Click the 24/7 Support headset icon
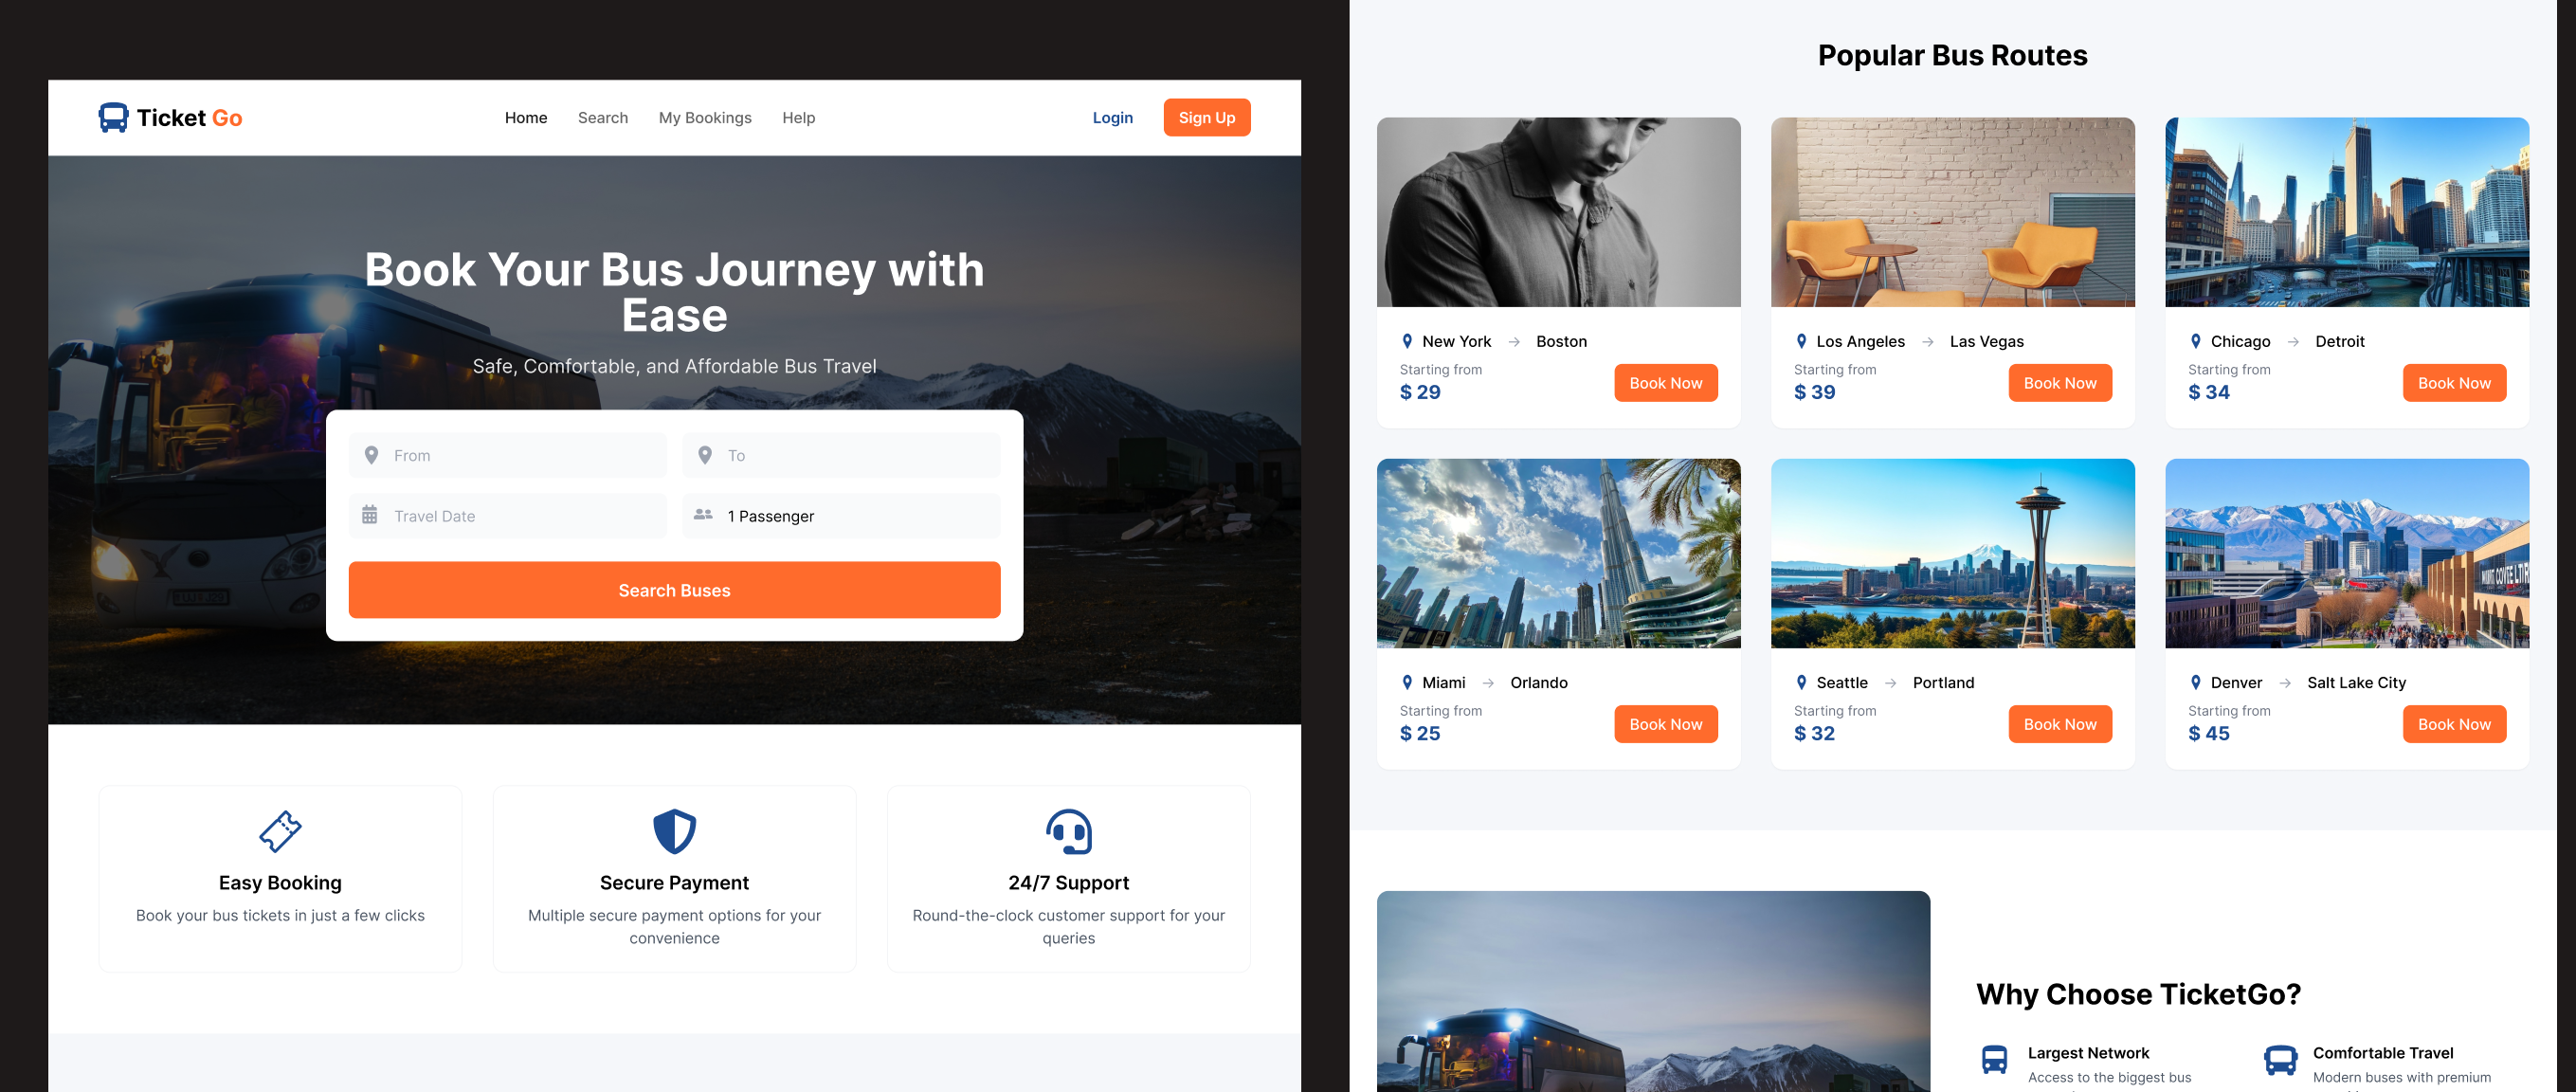The width and height of the screenshot is (2576, 1092). tap(1068, 831)
